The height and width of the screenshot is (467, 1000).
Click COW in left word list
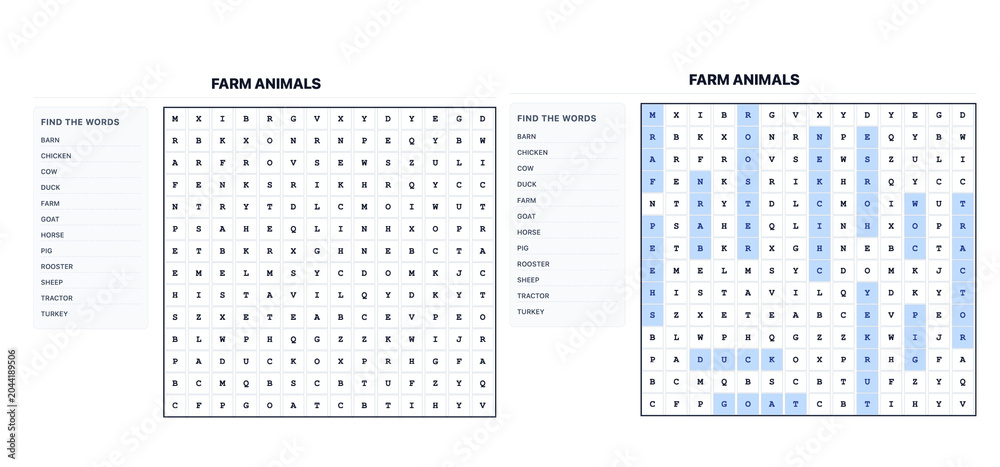tap(49, 172)
